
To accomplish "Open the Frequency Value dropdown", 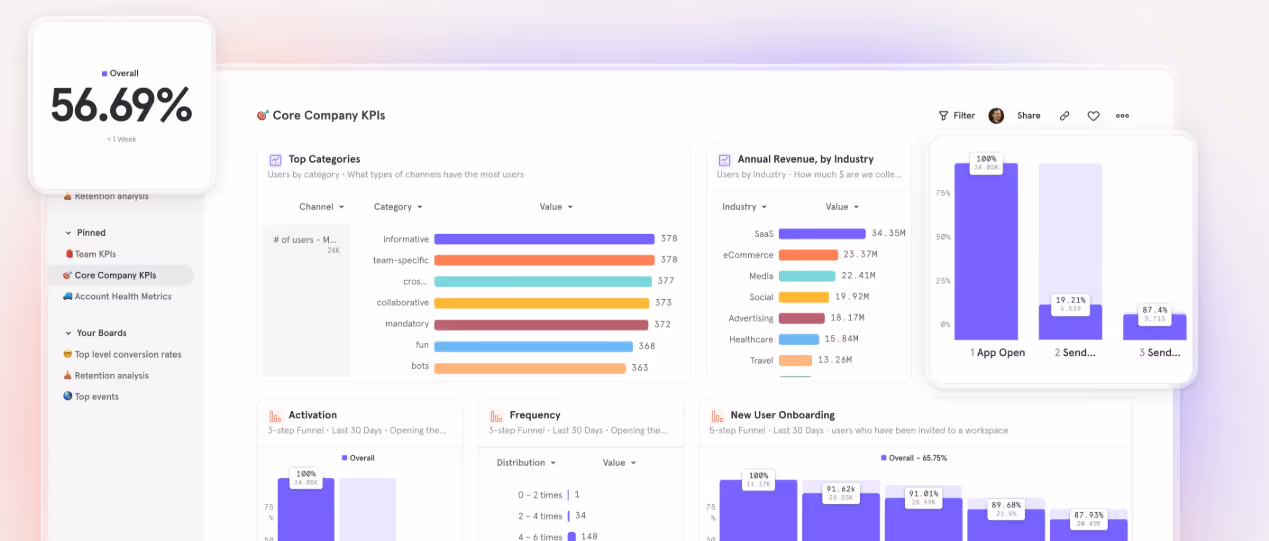I will 620,463.
